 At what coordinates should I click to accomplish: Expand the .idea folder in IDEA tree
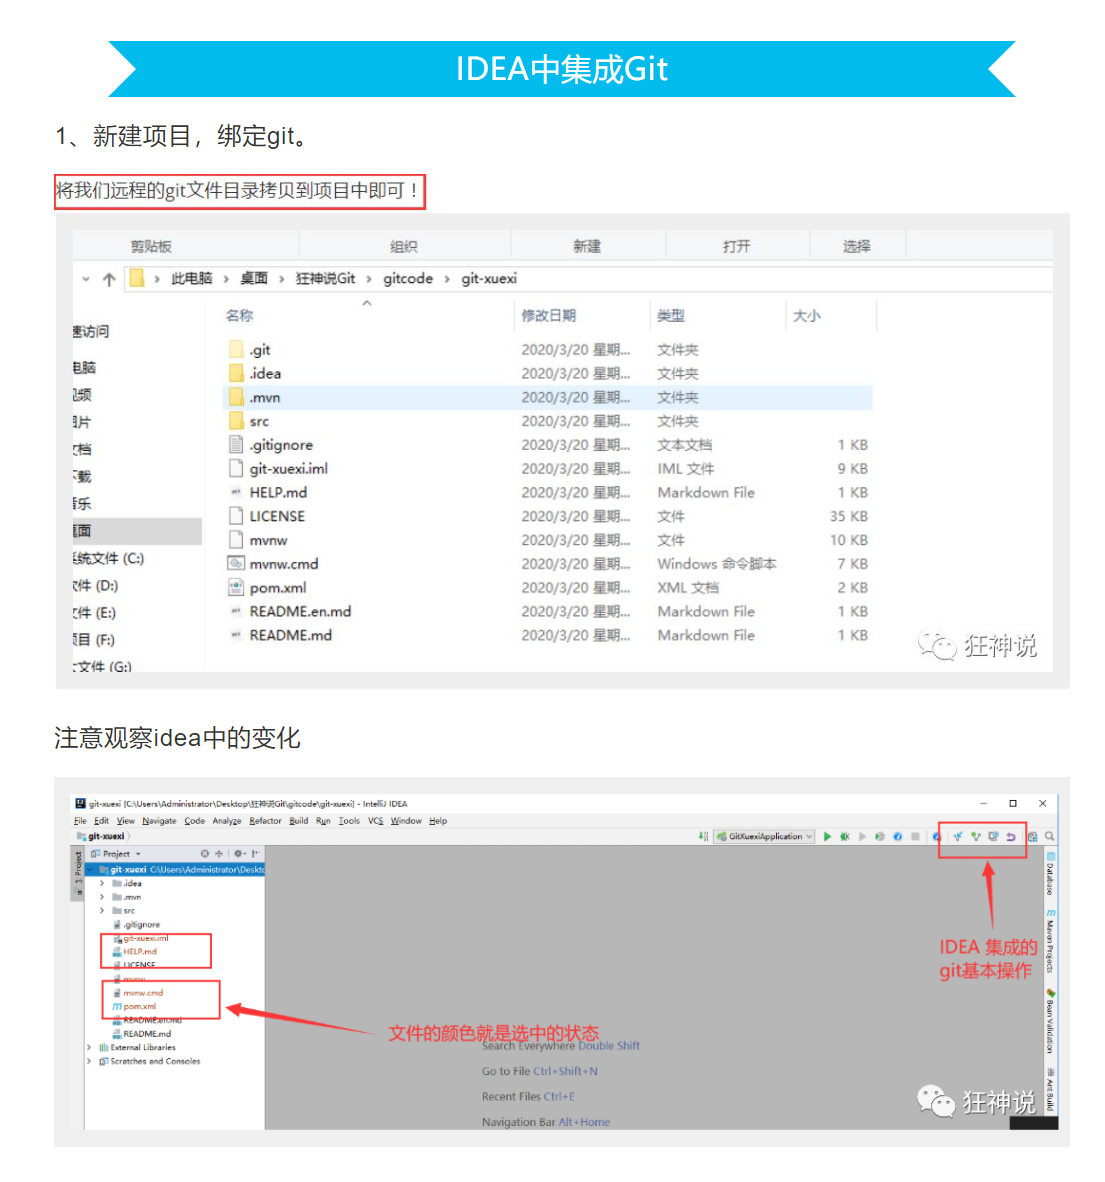(102, 883)
